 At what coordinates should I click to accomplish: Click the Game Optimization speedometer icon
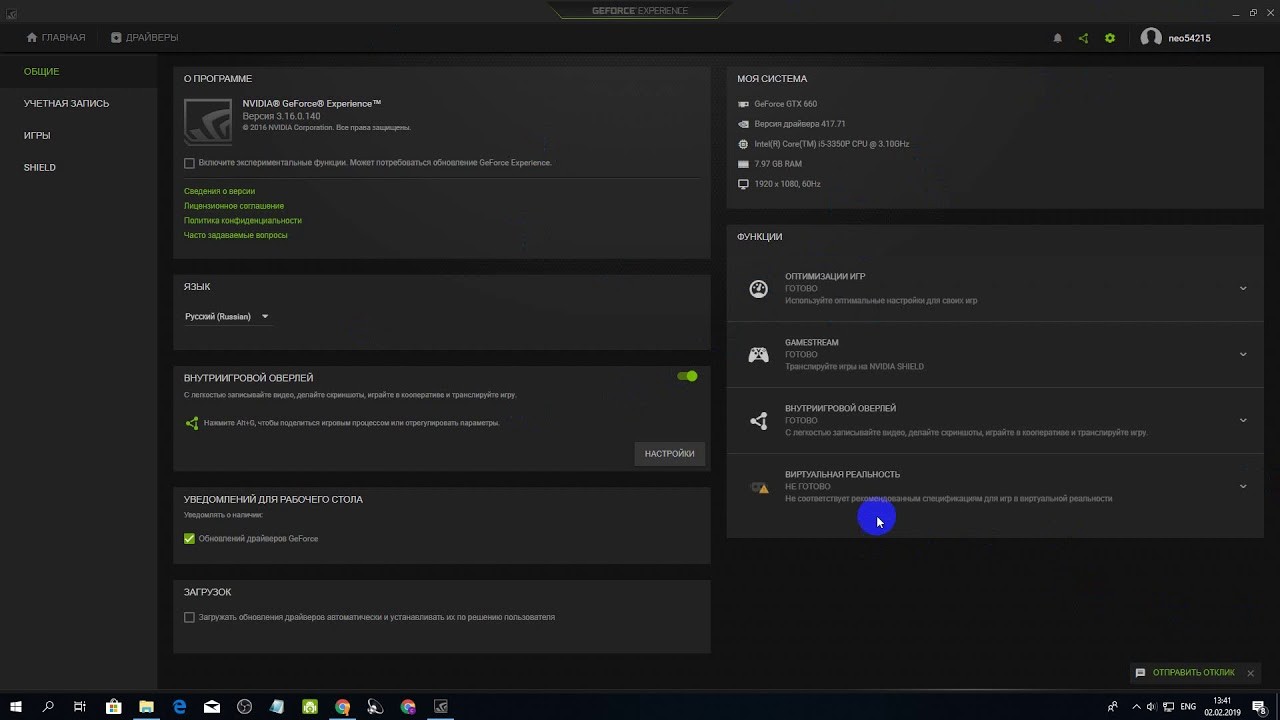[x=759, y=289]
